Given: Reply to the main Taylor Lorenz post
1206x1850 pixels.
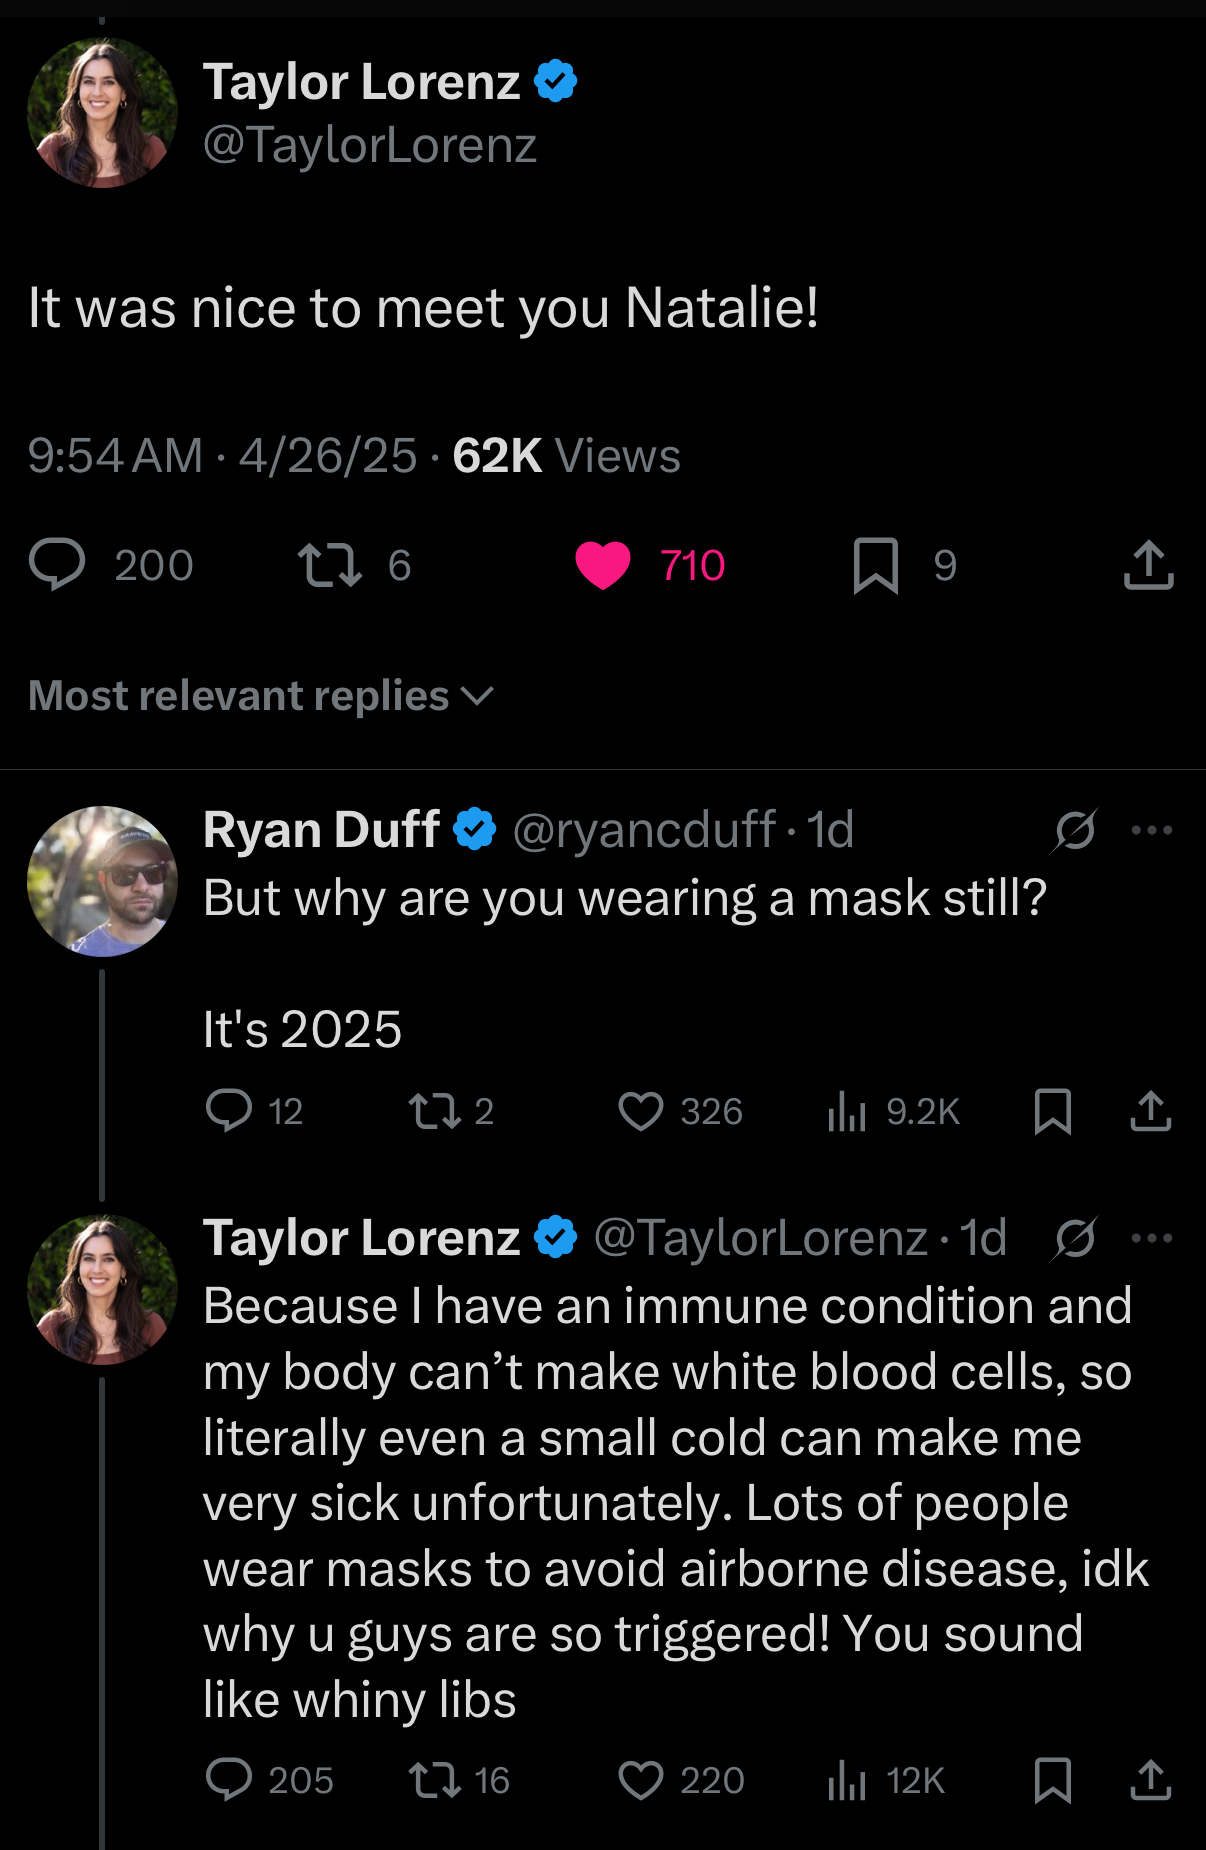Looking at the screenshot, I should (58, 564).
